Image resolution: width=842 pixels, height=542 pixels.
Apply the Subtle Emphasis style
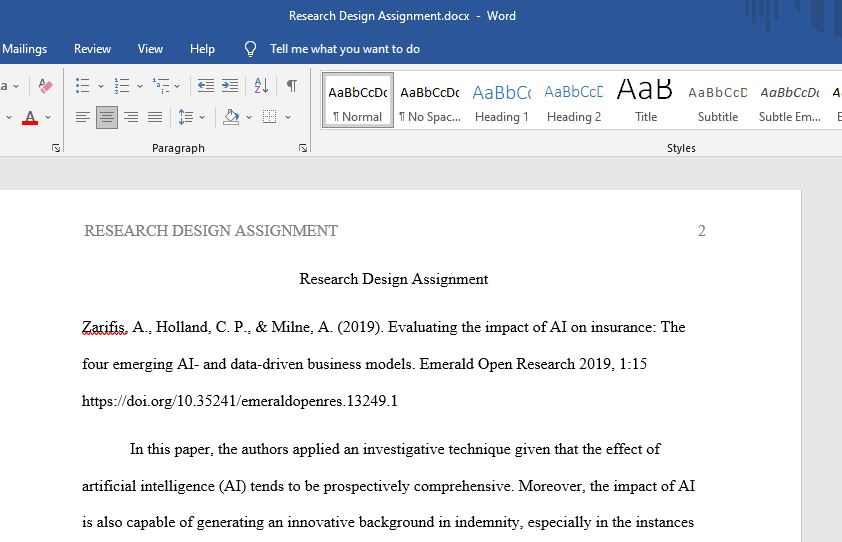click(789, 100)
